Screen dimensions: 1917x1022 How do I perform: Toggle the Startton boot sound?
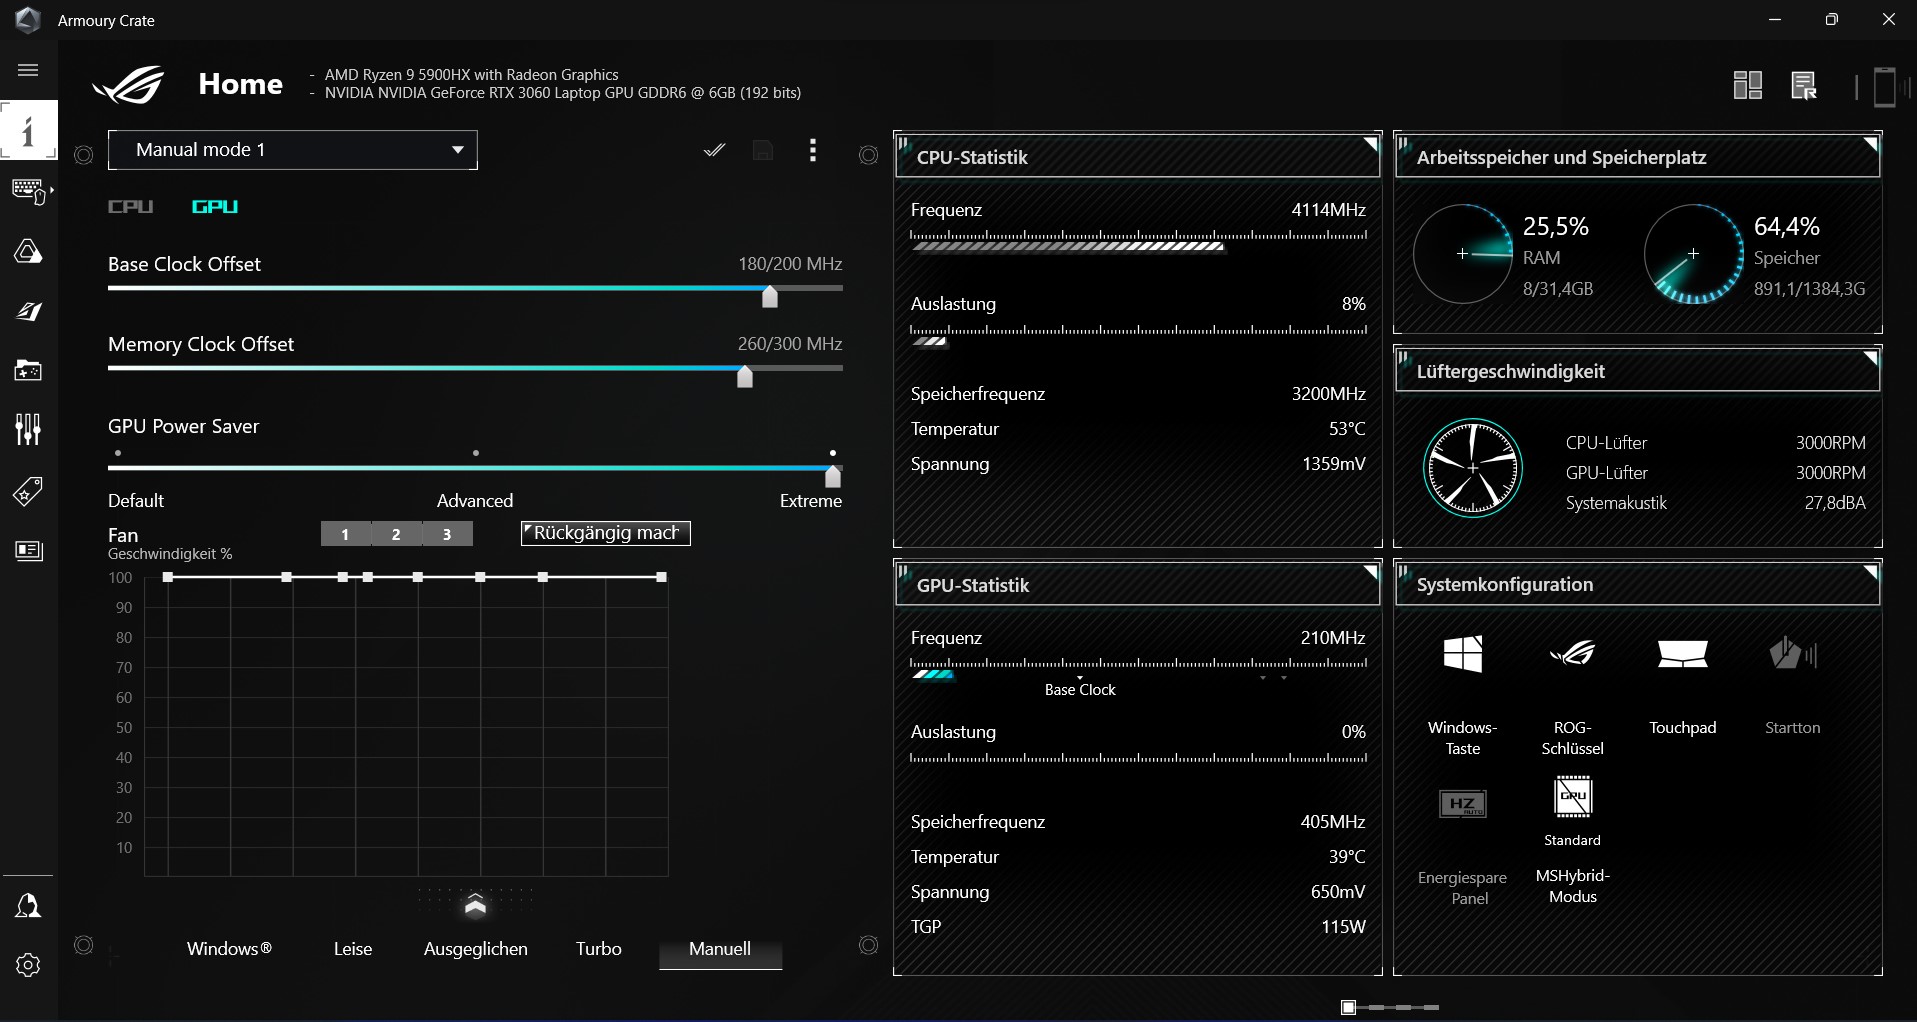1793,654
